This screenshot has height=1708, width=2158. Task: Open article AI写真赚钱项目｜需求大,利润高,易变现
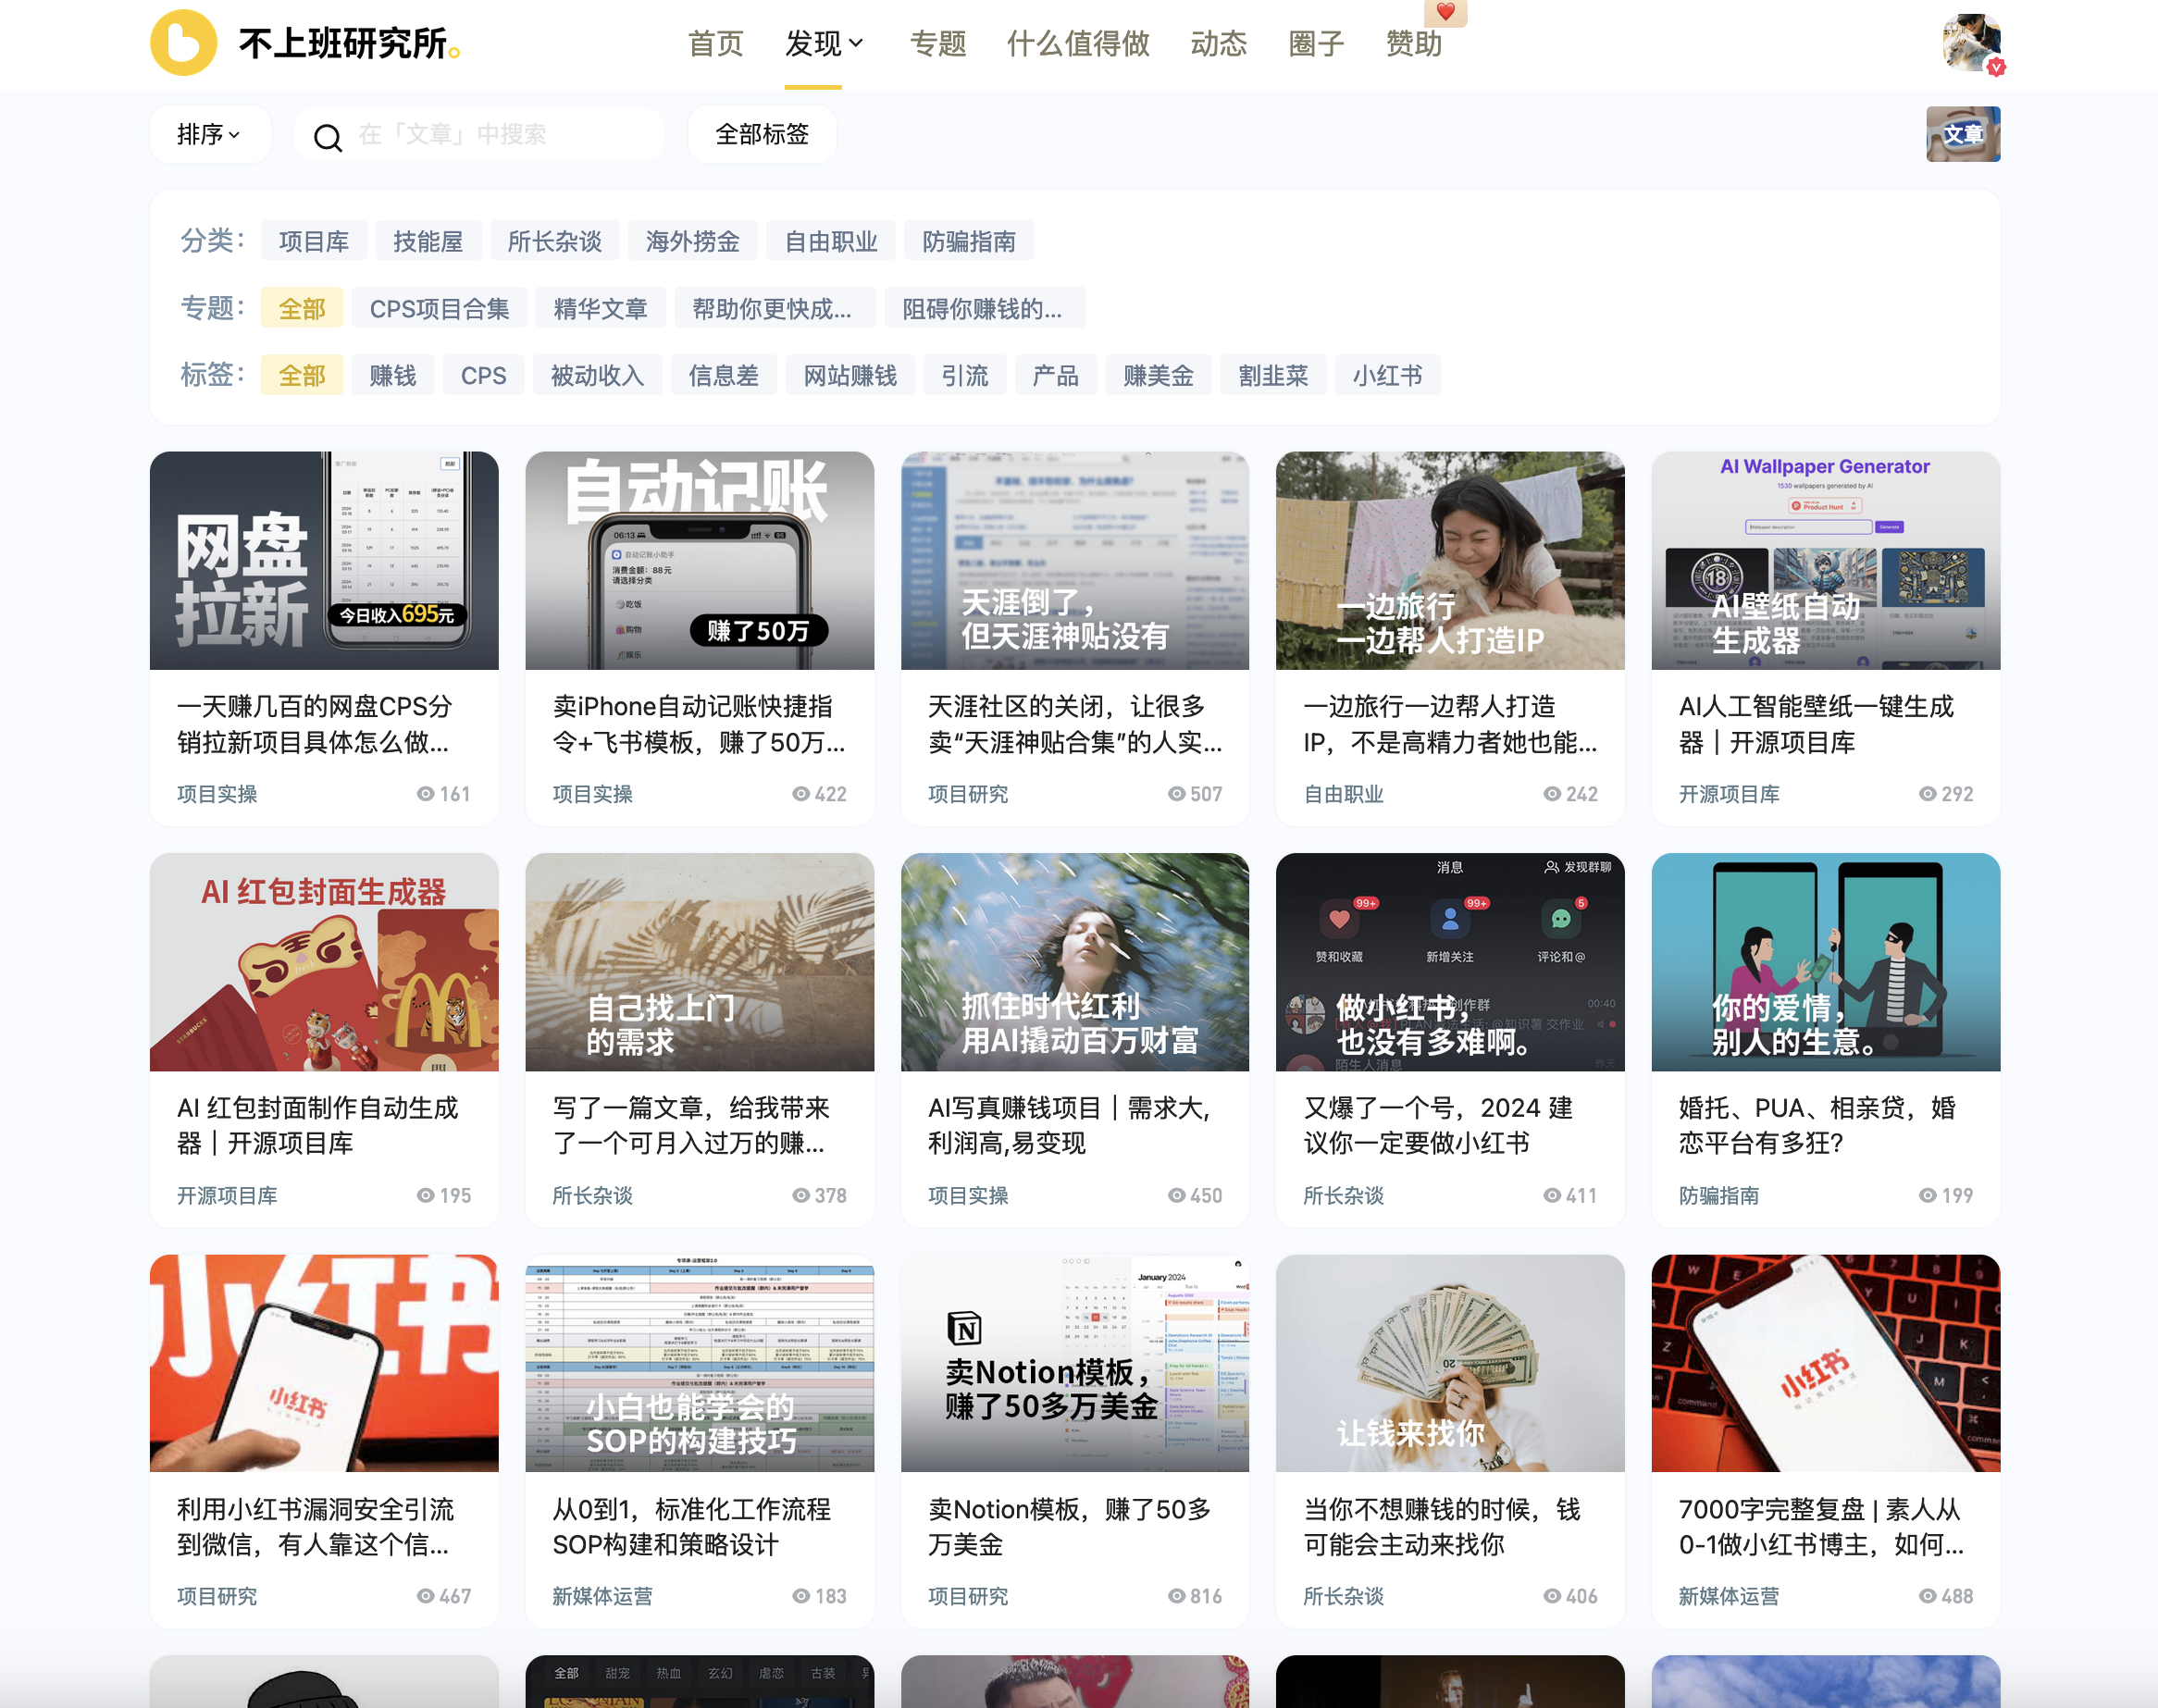pyautogui.click(x=1070, y=1125)
